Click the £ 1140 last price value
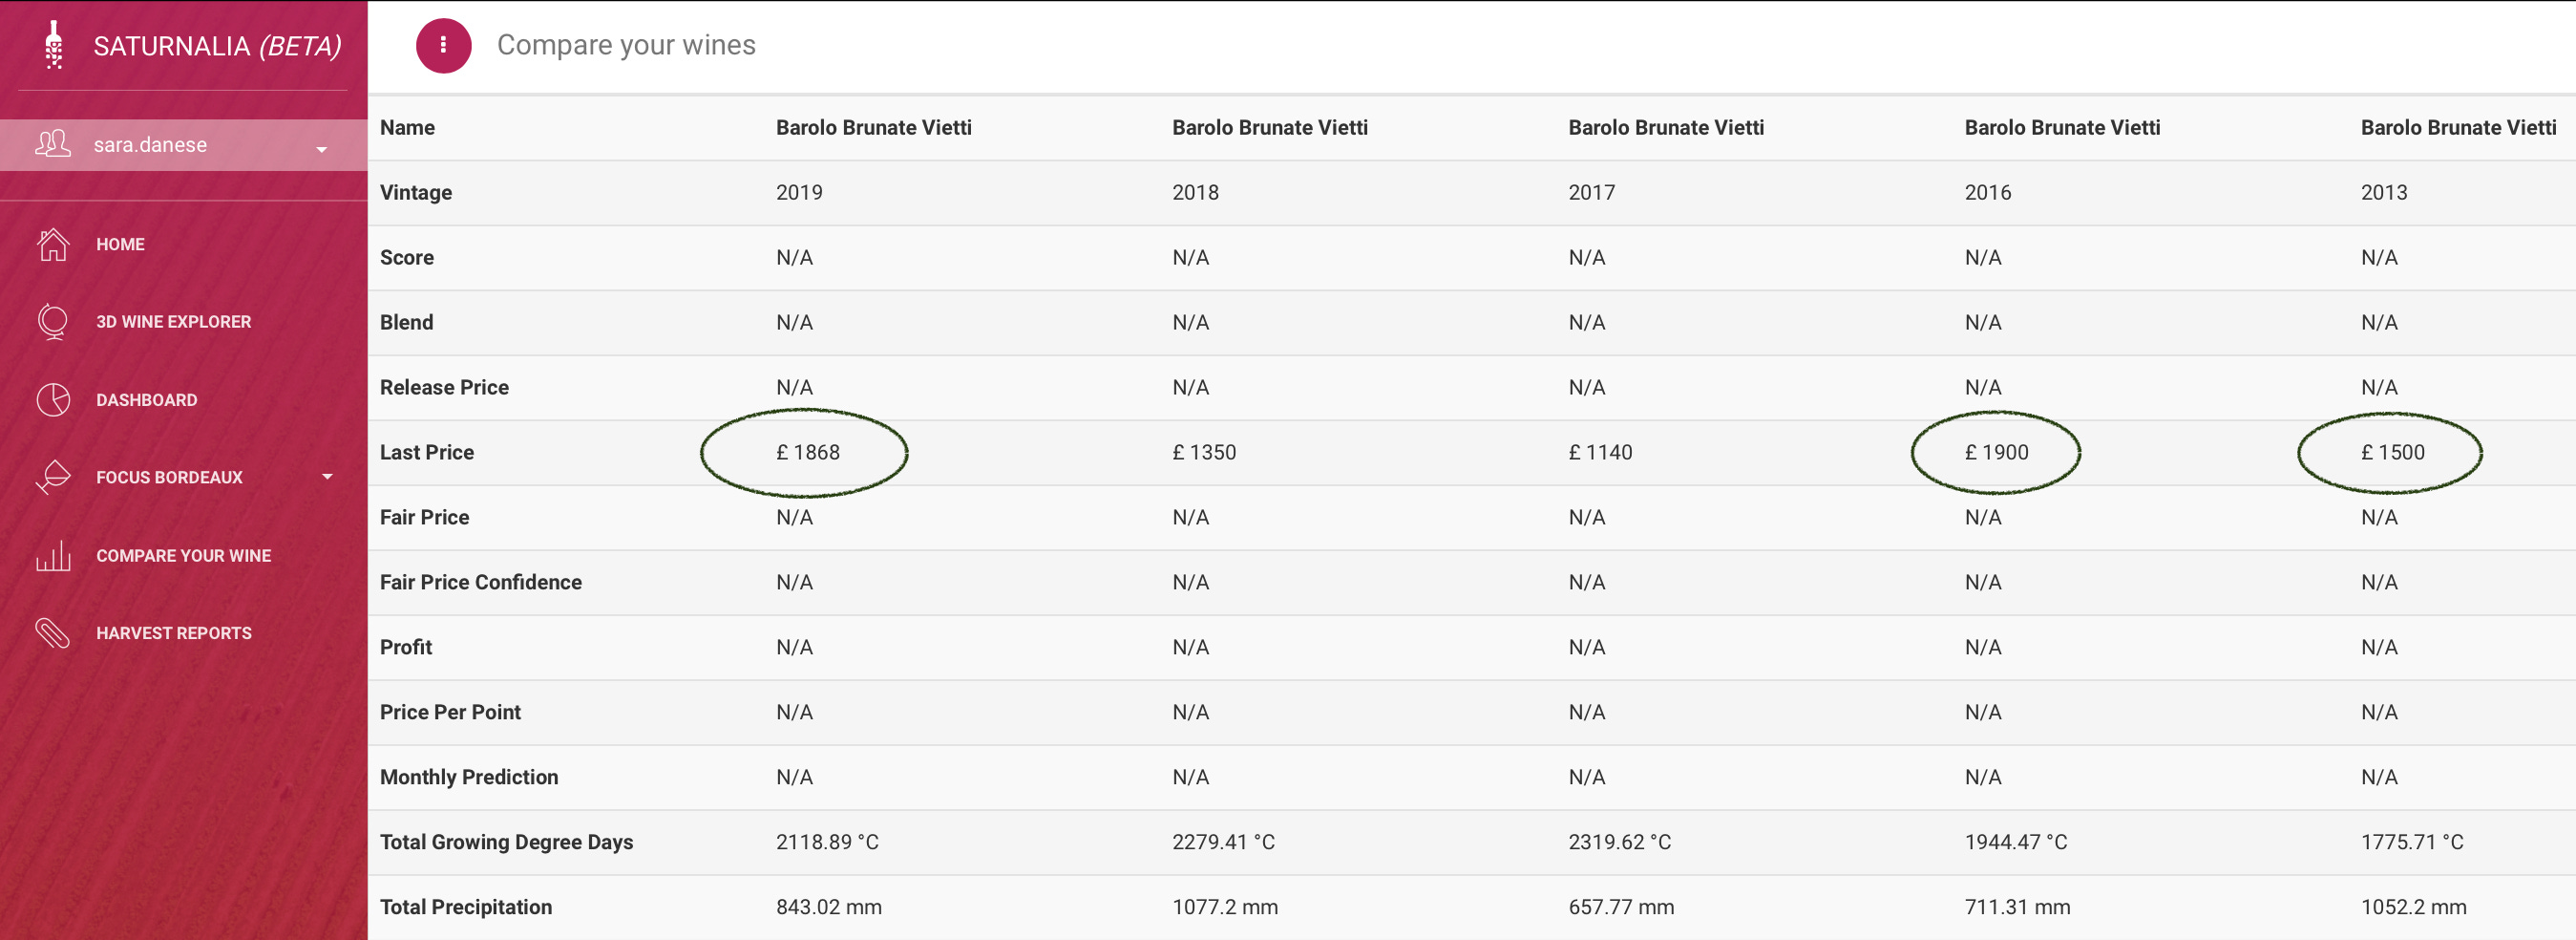Screen dimensions: 2576x940 [1600, 452]
